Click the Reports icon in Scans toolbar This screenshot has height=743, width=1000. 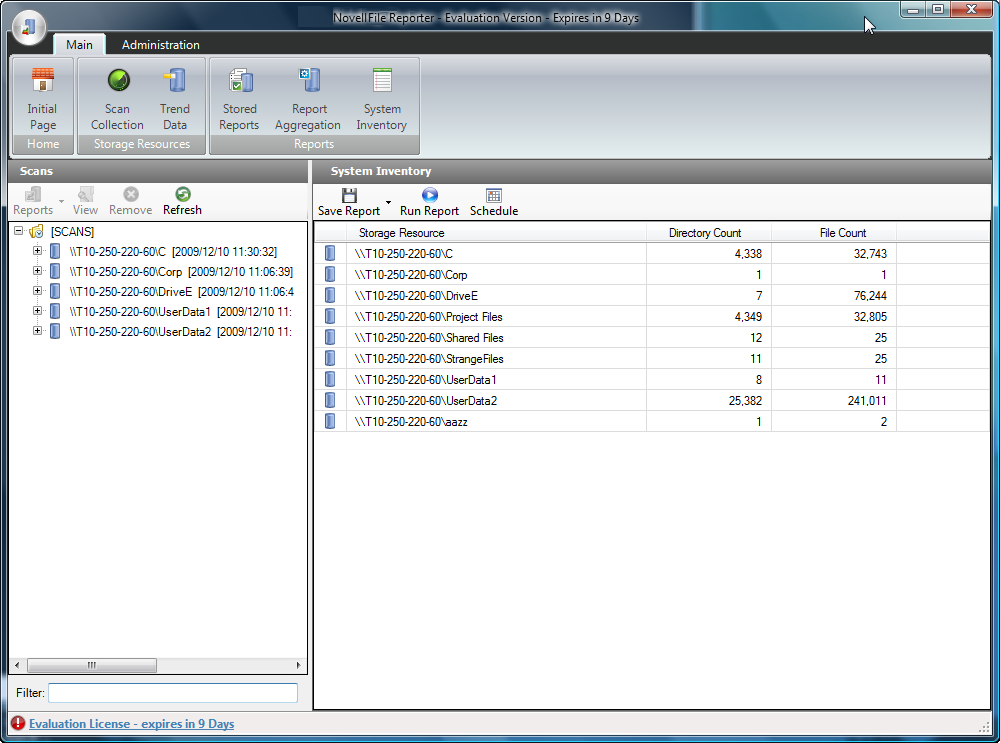[33, 194]
